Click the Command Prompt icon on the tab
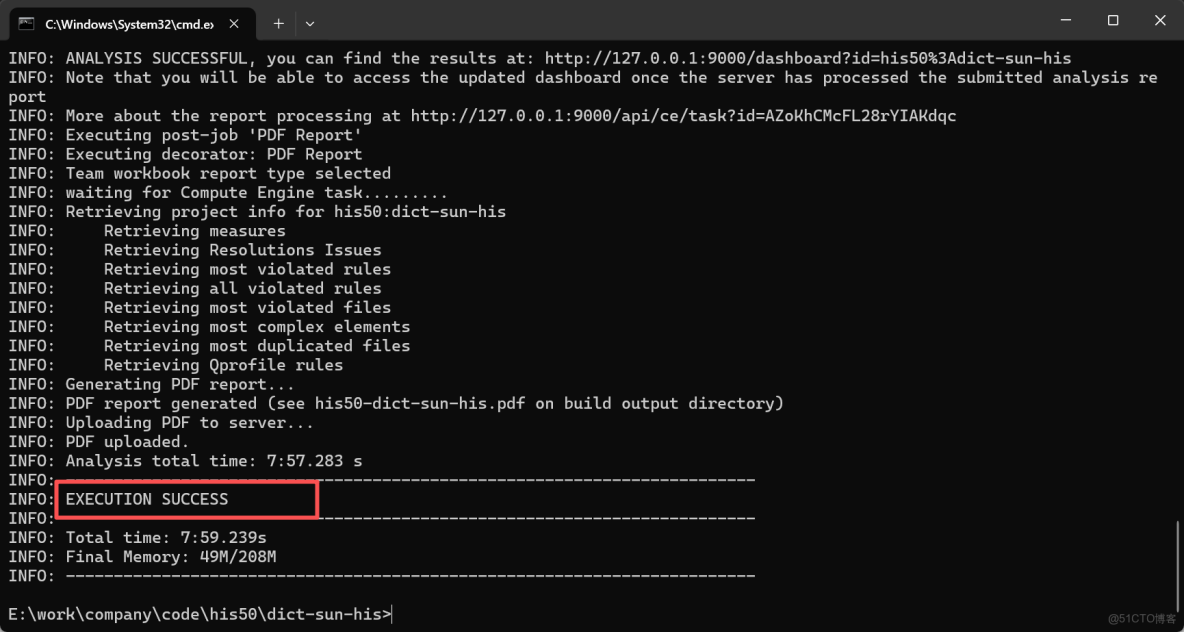 [x=25, y=22]
